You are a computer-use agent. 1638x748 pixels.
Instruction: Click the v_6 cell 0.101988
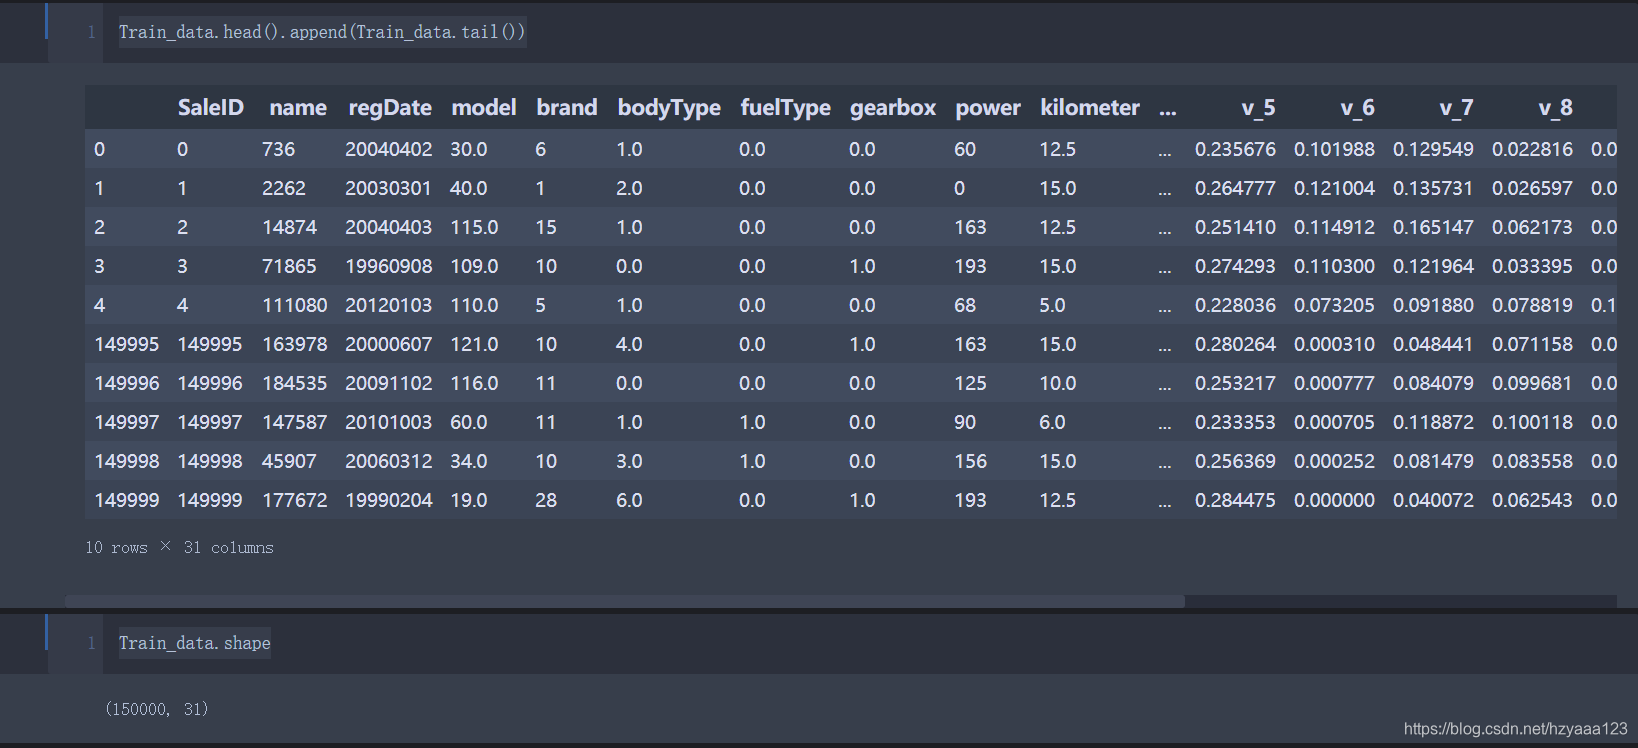point(1334,149)
